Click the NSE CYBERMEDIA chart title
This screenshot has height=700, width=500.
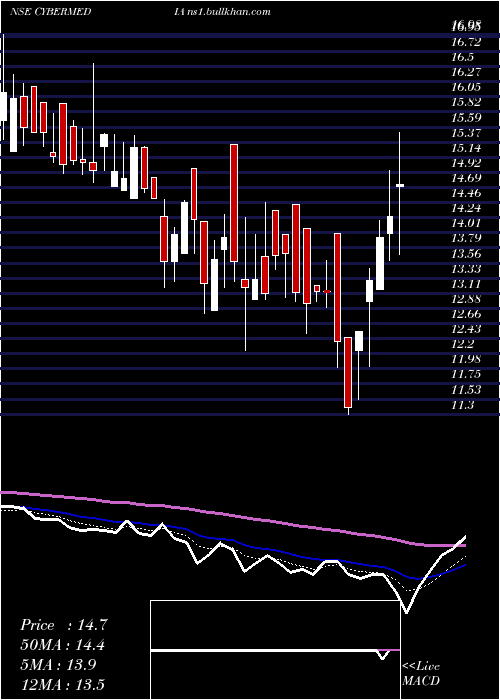pos(96,12)
